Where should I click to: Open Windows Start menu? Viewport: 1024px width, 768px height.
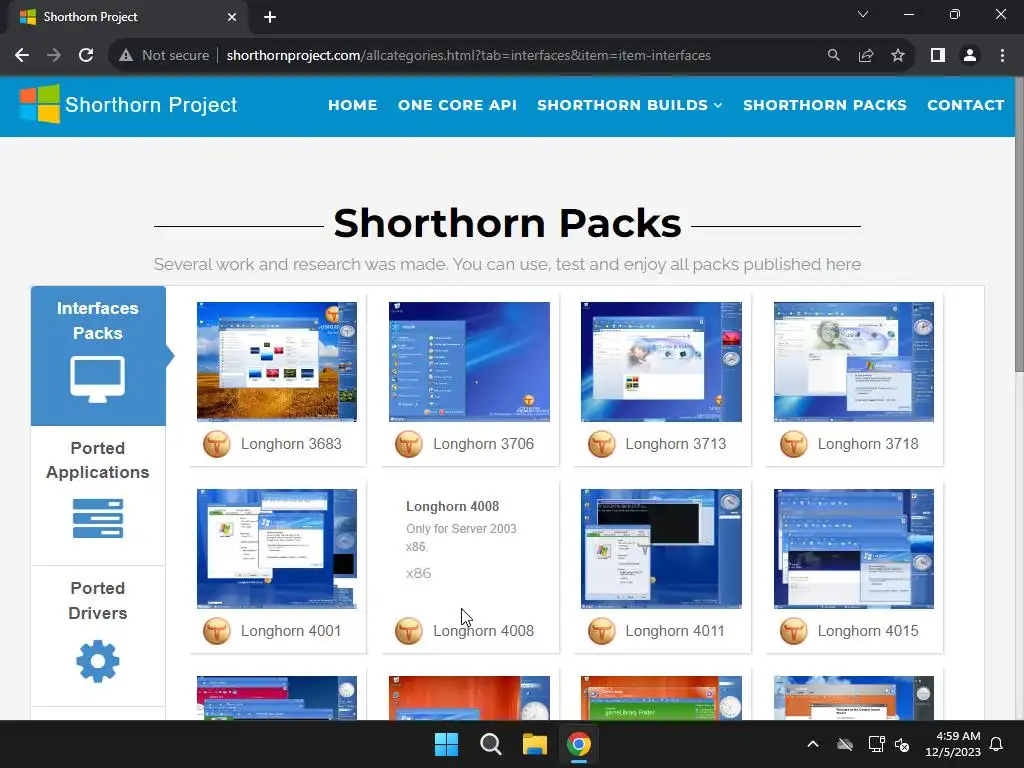click(x=447, y=744)
